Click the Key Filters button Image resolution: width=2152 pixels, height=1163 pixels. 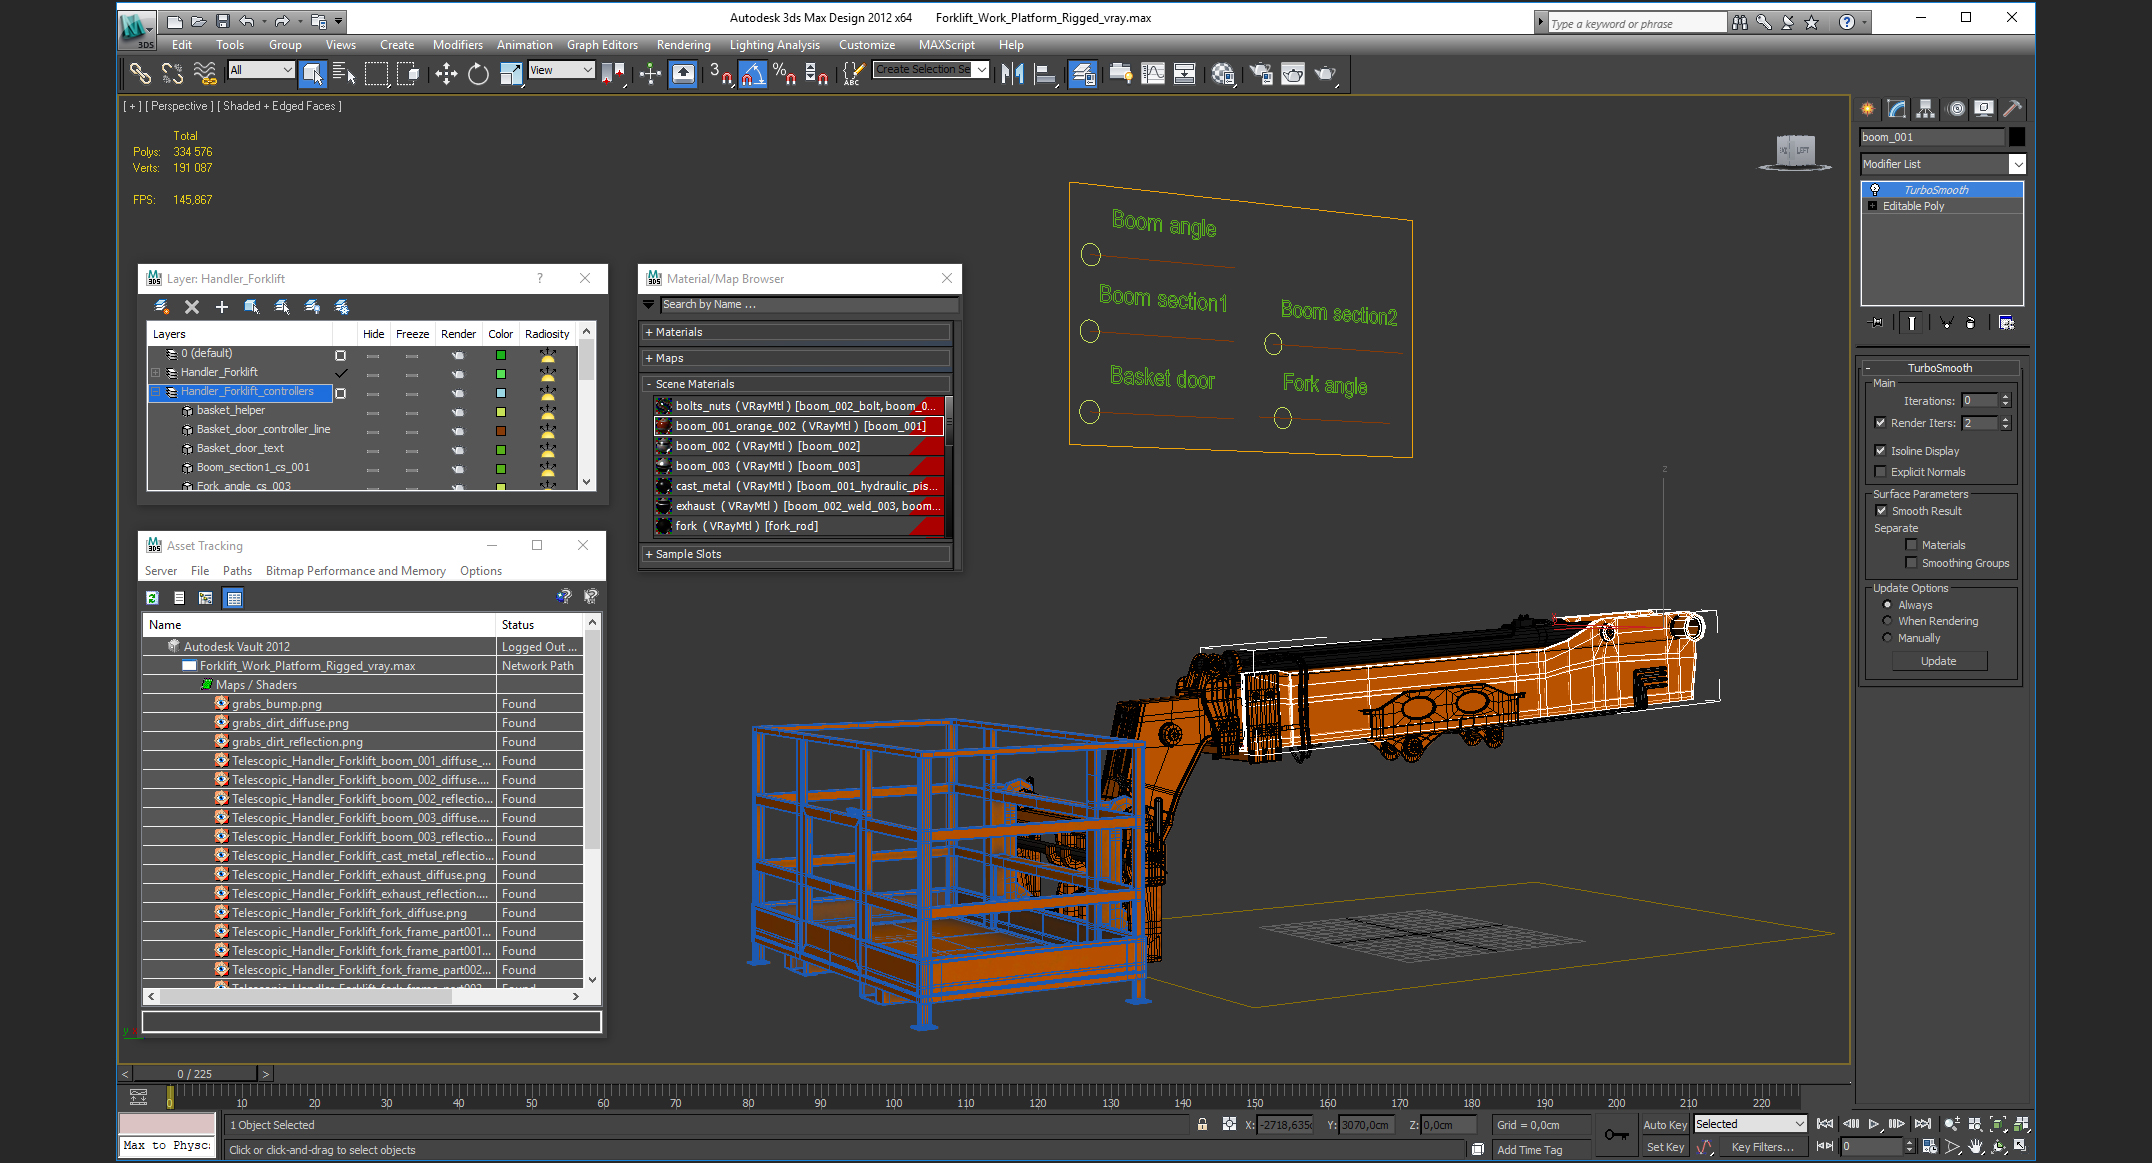tap(1763, 1147)
